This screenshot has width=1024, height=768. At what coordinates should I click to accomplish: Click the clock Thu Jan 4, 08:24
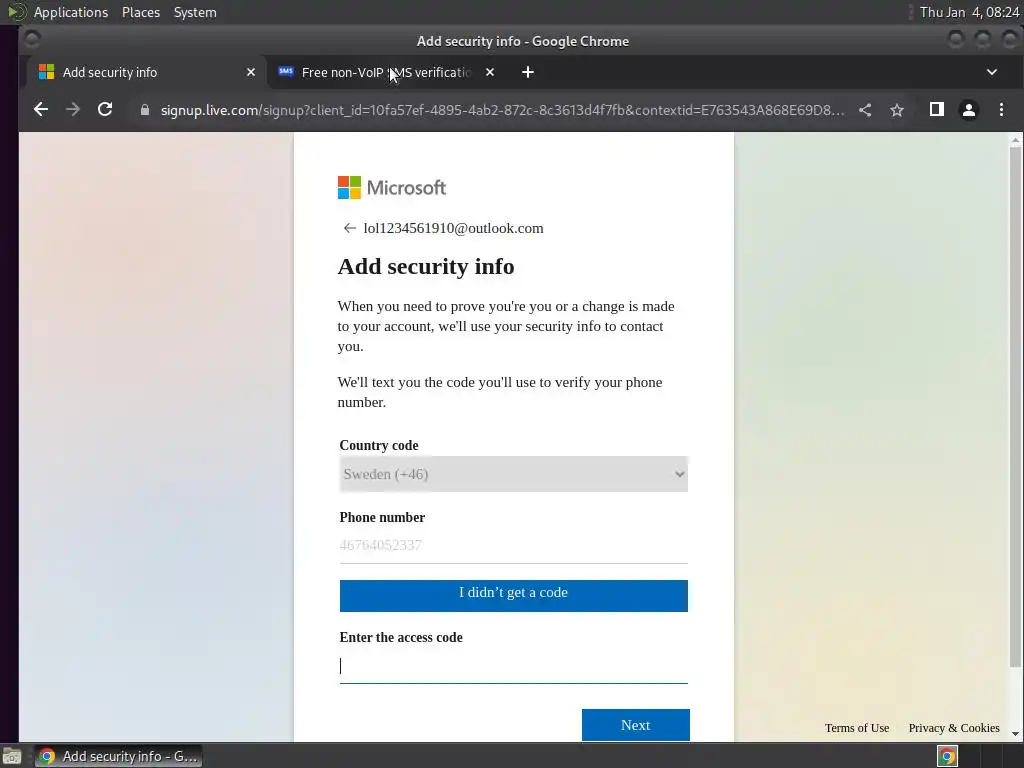[970, 12]
